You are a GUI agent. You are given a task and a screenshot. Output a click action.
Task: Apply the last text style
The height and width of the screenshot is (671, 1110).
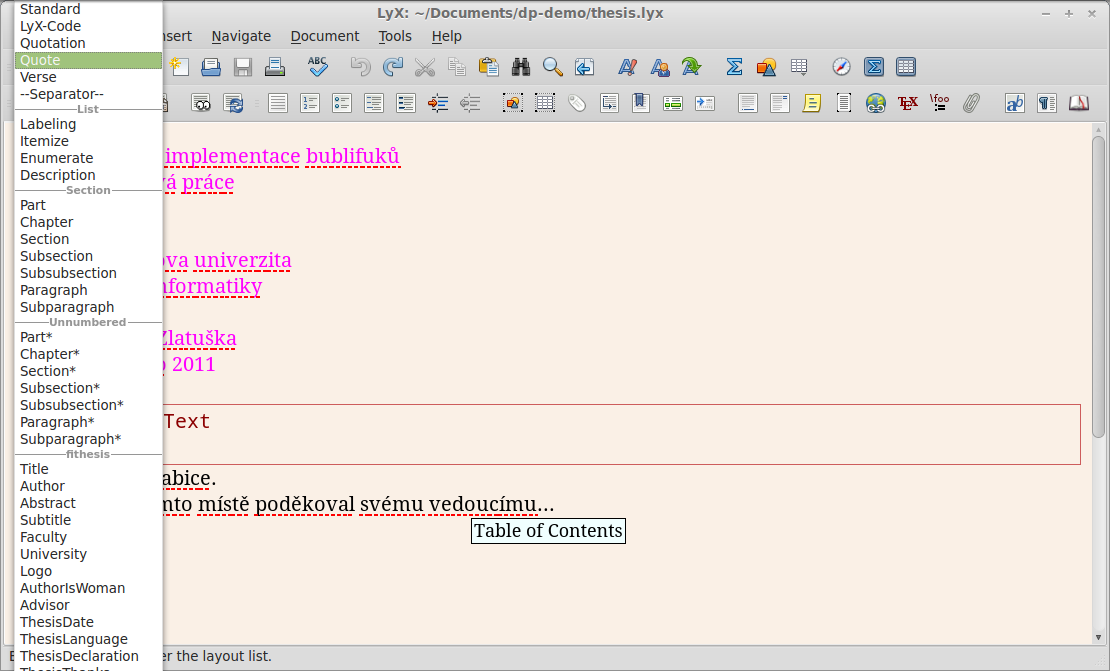692,67
